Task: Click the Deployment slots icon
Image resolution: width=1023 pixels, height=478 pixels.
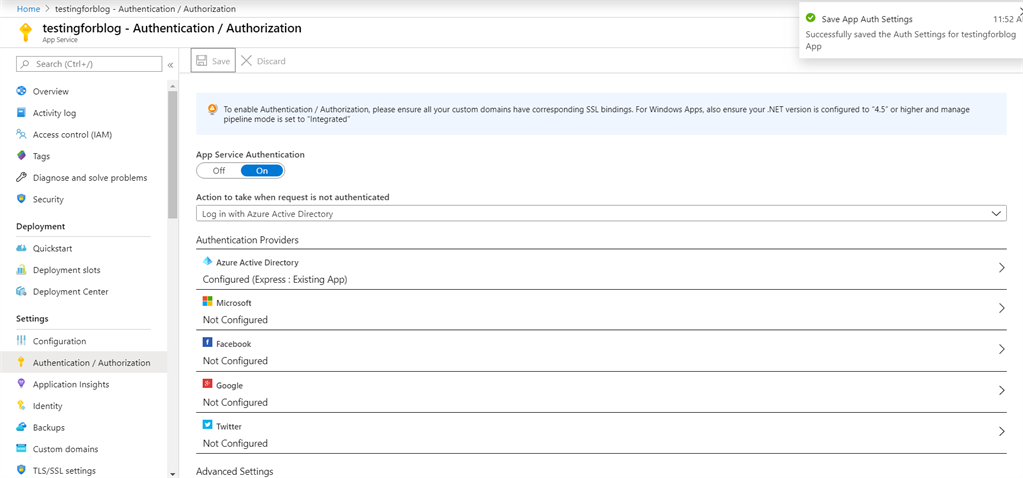Action: point(21,270)
